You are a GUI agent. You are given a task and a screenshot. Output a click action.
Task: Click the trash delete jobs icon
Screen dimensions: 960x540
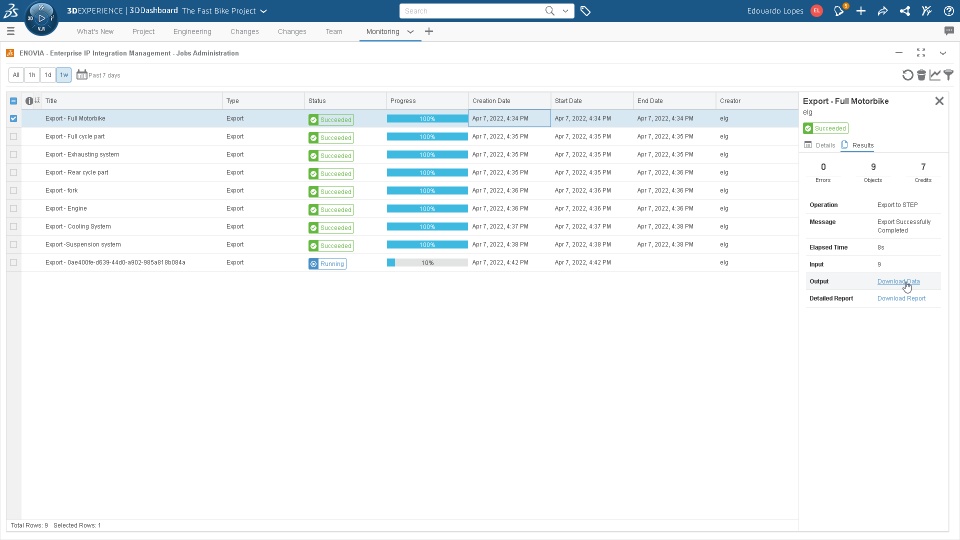click(x=921, y=75)
